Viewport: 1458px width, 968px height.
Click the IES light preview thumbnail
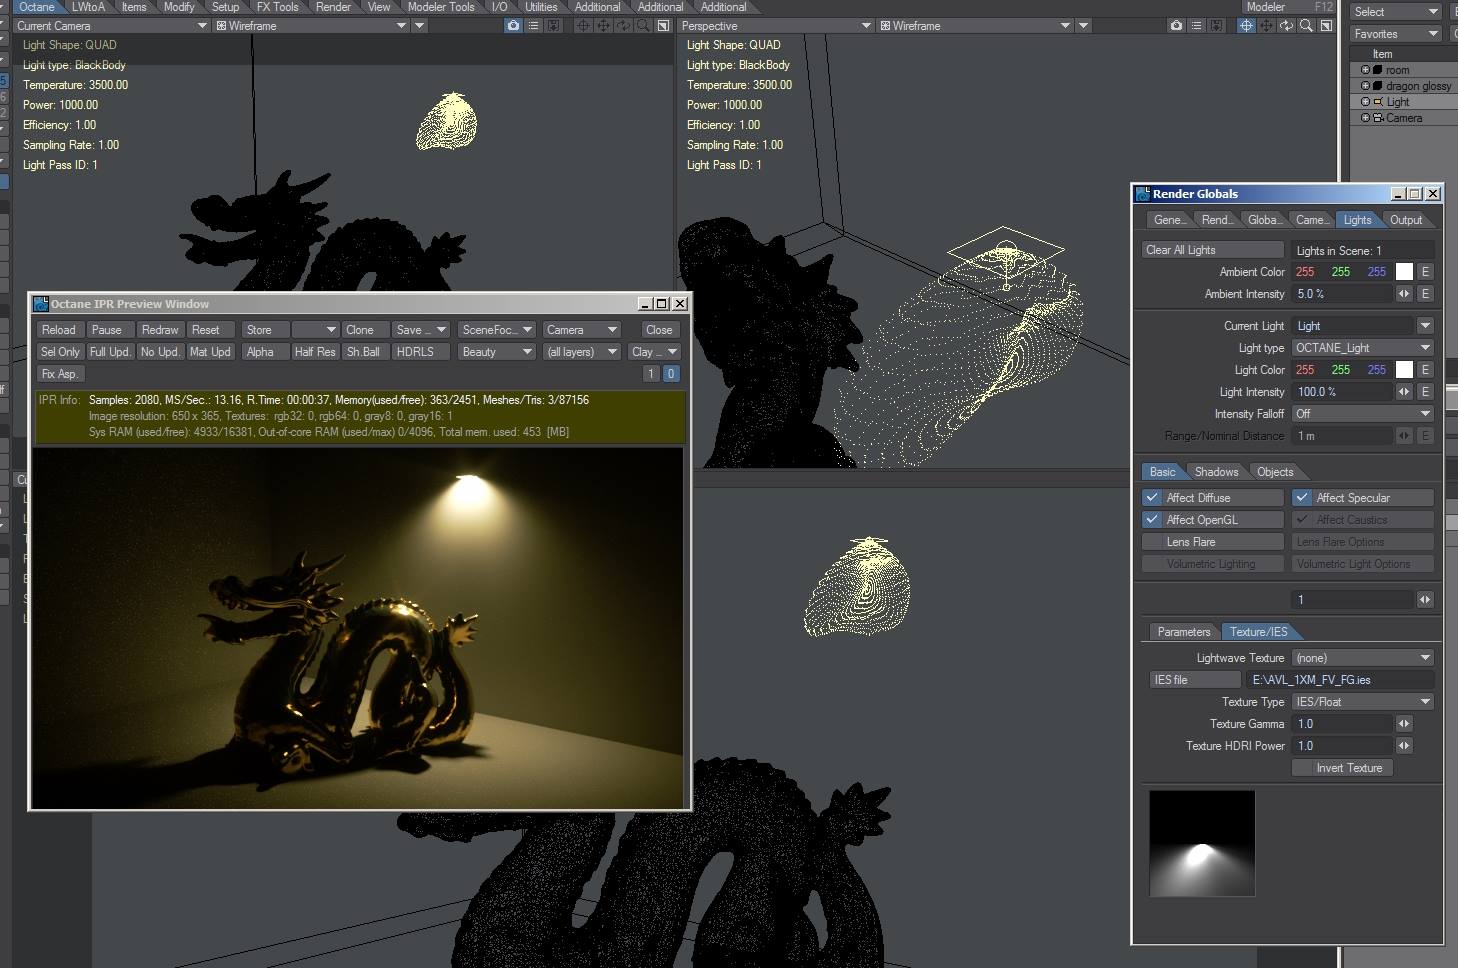pyautogui.click(x=1202, y=843)
